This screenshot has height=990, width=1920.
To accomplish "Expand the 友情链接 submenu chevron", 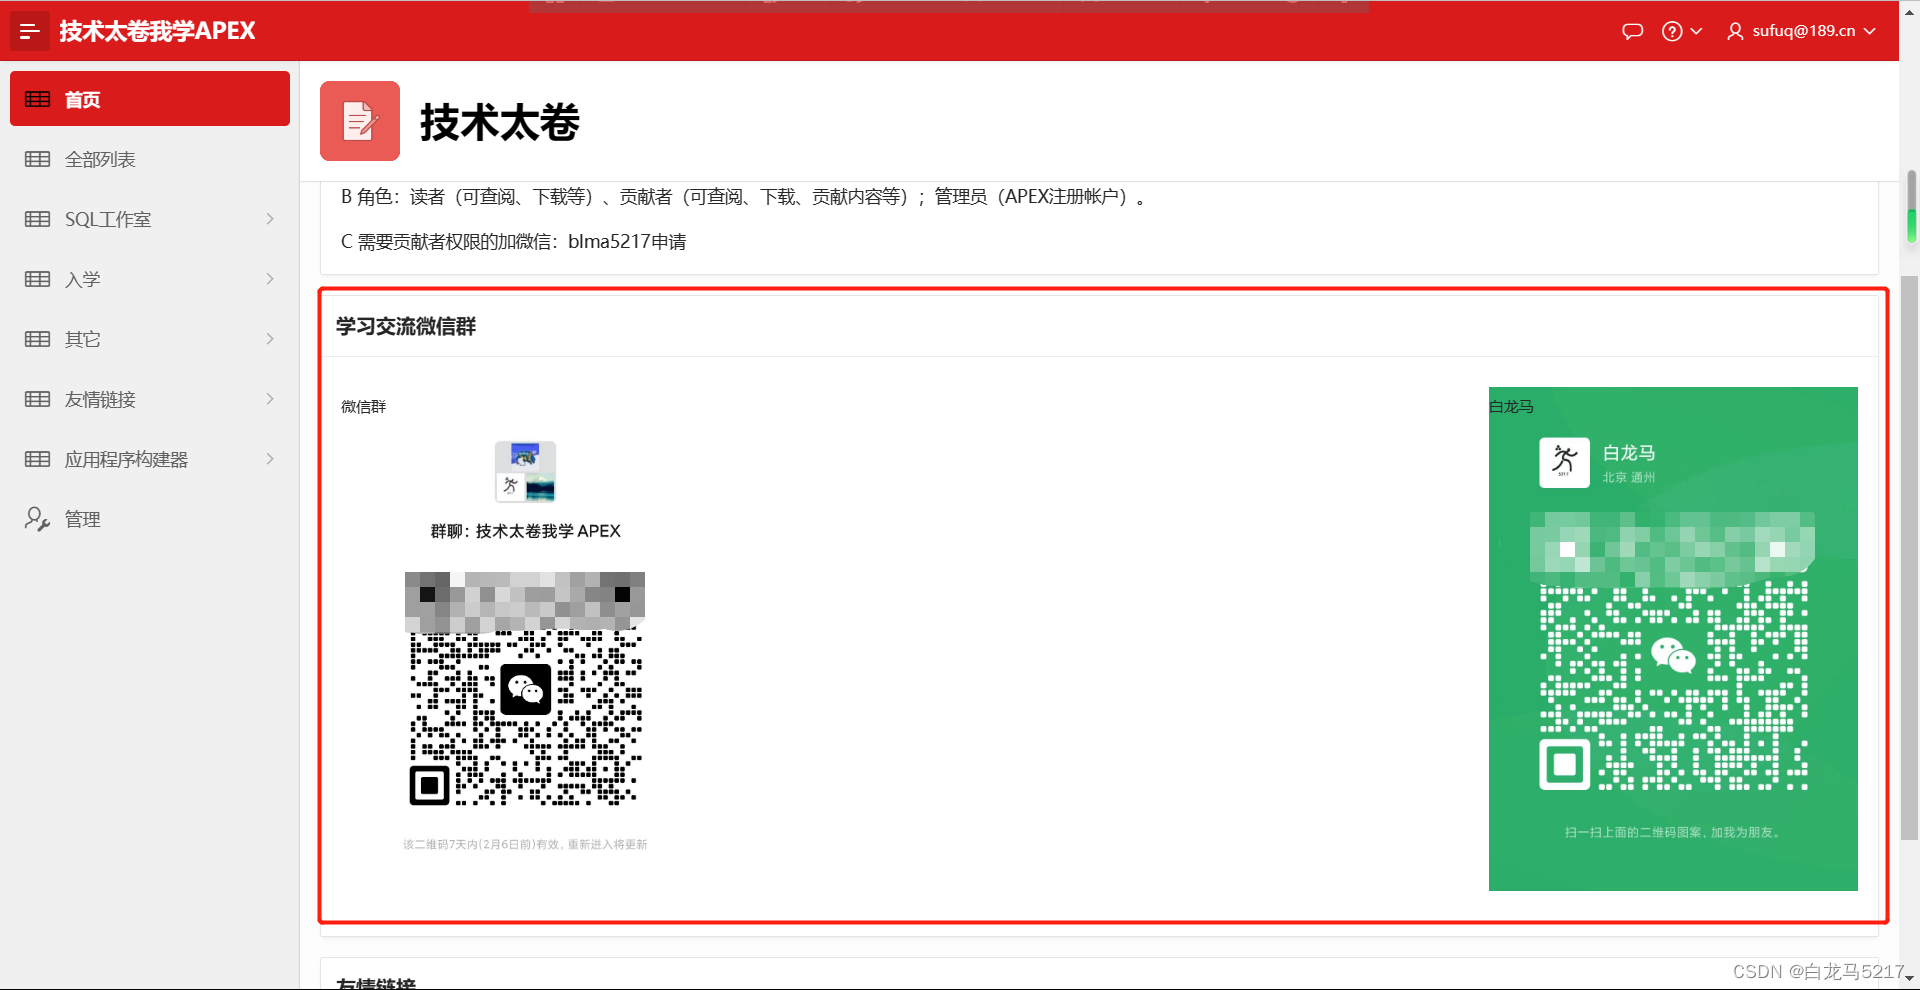I will pos(270,399).
